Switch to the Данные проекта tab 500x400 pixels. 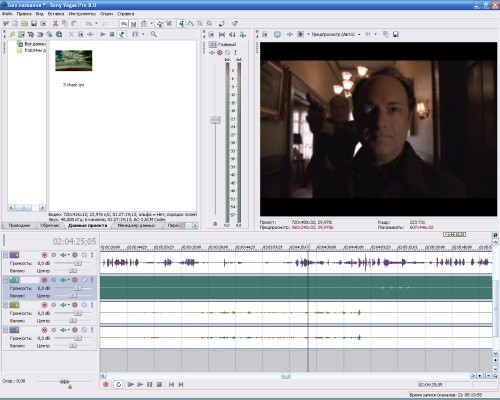pyautogui.click(x=88, y=226)
